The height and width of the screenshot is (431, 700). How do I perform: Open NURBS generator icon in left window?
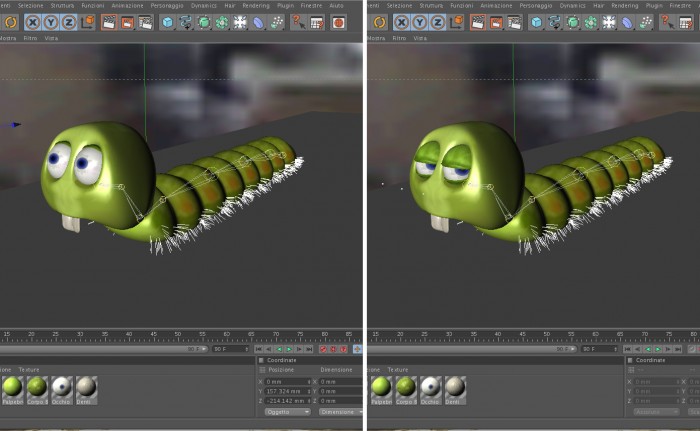[x=204, y=22]
